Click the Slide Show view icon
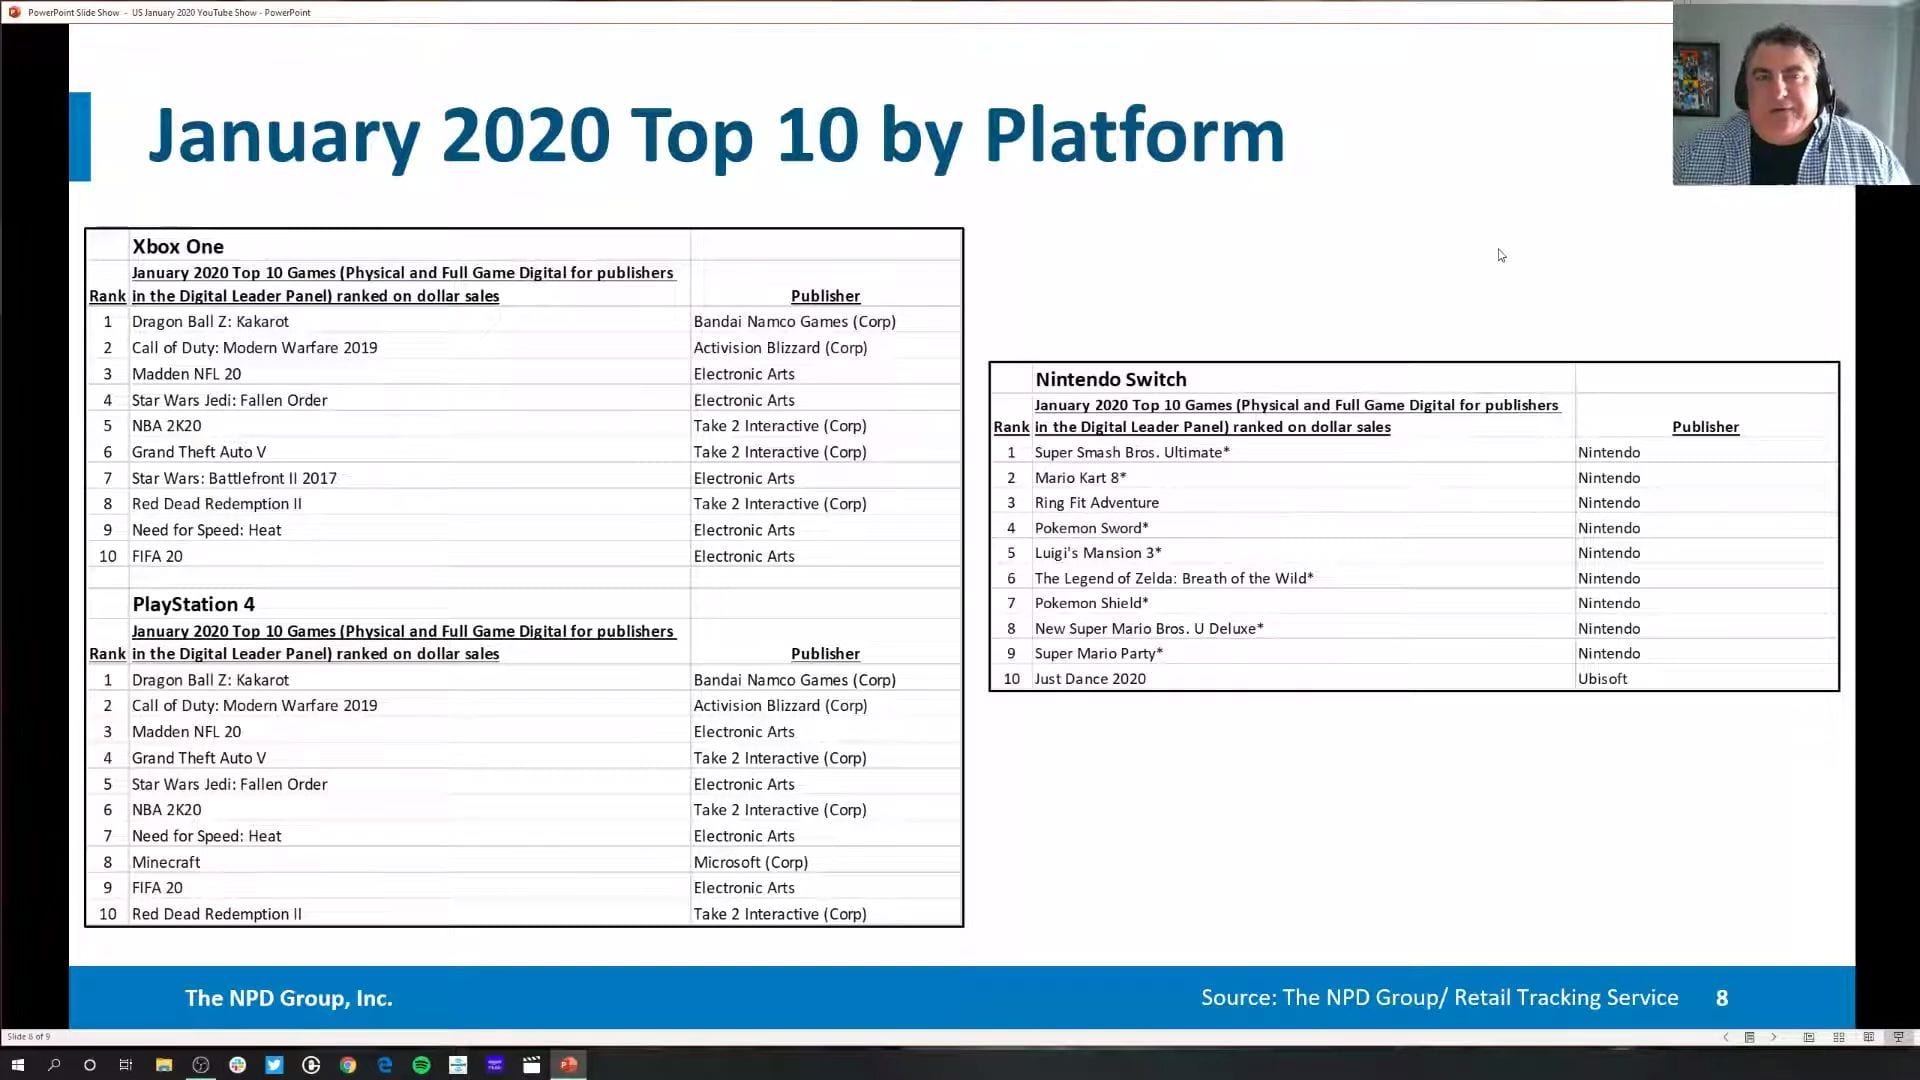 [1898, 1037]
